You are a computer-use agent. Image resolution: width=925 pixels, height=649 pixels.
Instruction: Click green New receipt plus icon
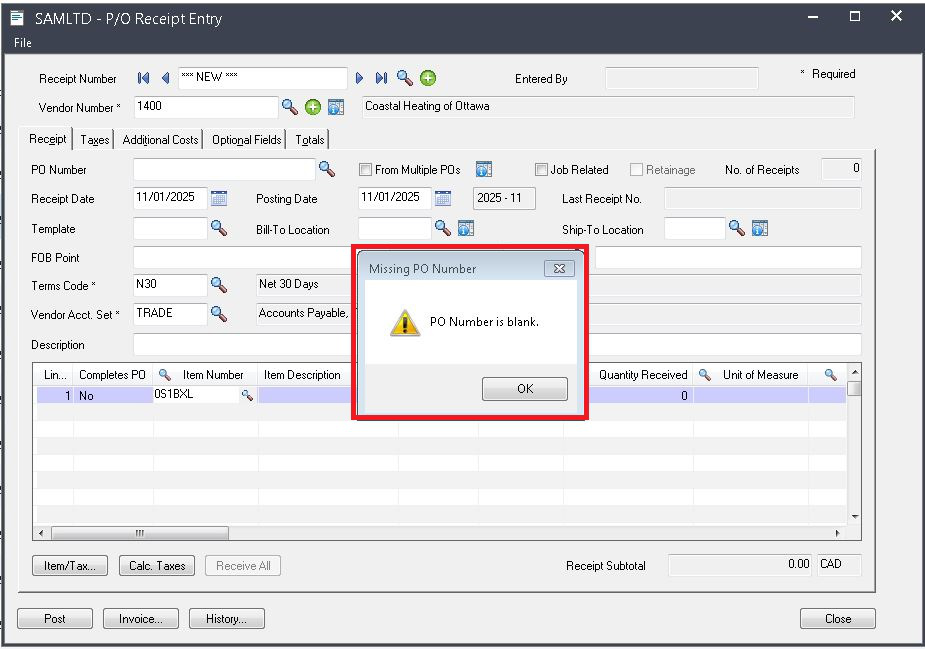tap(428, 78)
